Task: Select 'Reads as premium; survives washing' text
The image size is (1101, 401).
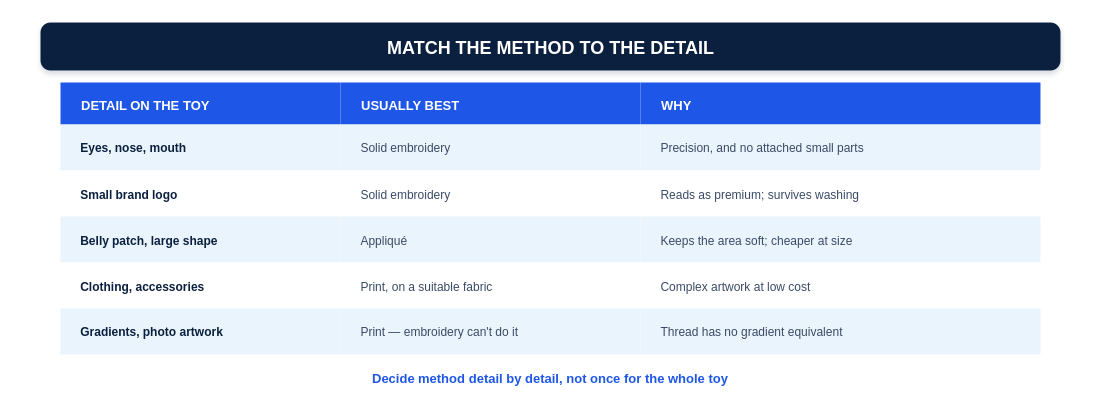Action: click(x=759, y=195)
